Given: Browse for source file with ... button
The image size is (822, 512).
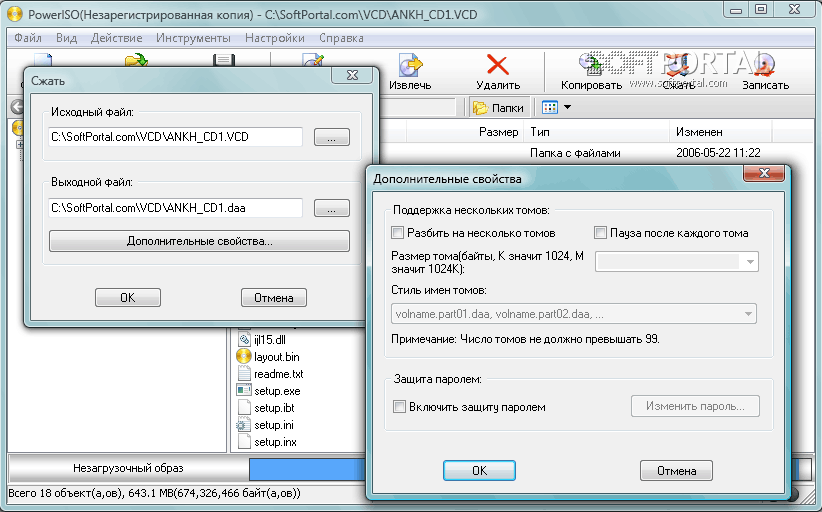Looking at the screenshot, I should pos(331,137).
